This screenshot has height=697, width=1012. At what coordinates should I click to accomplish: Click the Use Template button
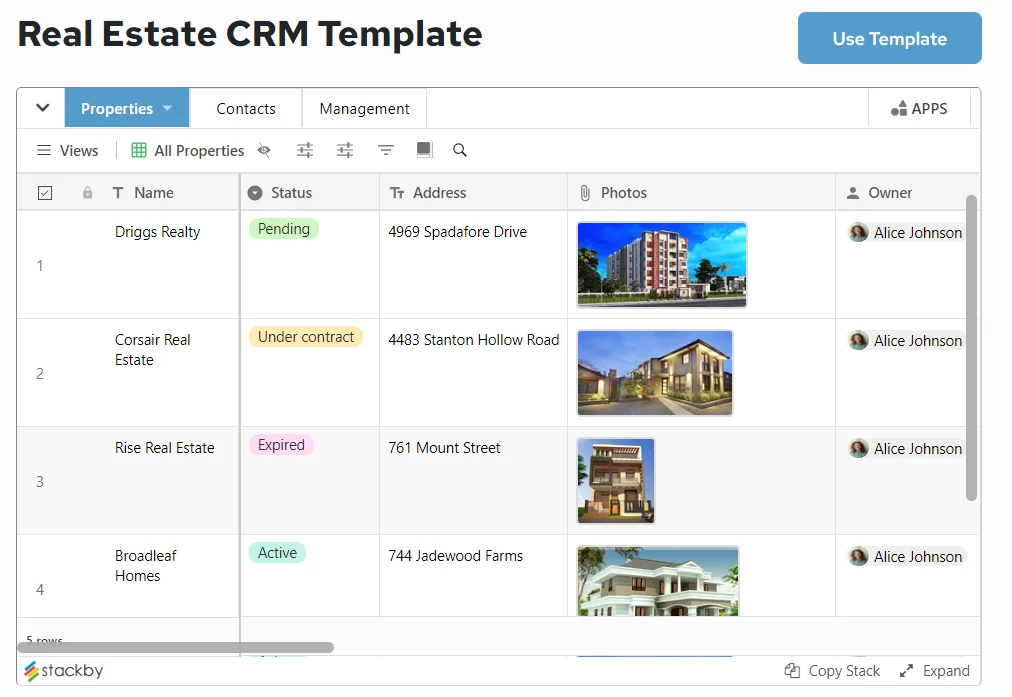pos(888,38)
